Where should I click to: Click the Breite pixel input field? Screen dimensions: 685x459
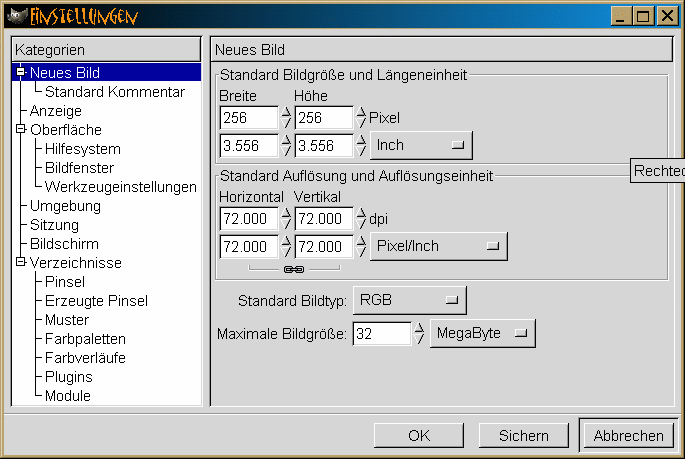pos(248,118)
